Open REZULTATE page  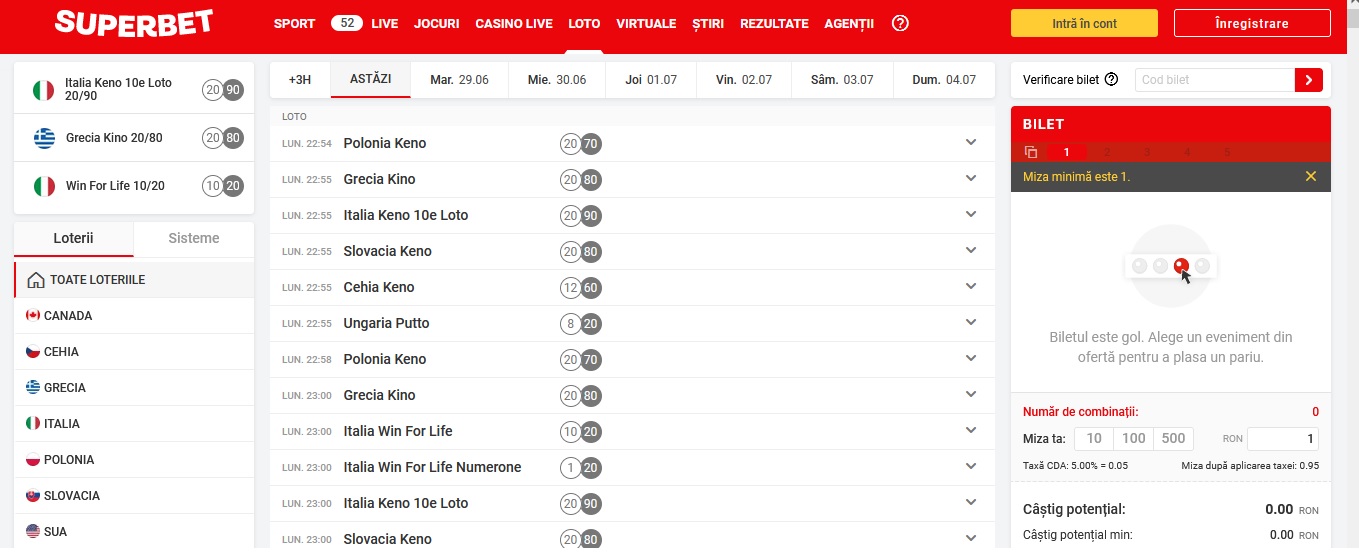coord(774,23)
